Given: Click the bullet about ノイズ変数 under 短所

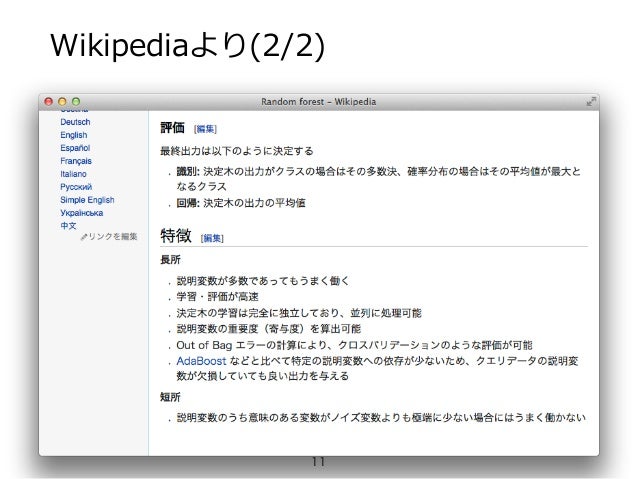Looking at the screenshot, I should click(381, 417).
